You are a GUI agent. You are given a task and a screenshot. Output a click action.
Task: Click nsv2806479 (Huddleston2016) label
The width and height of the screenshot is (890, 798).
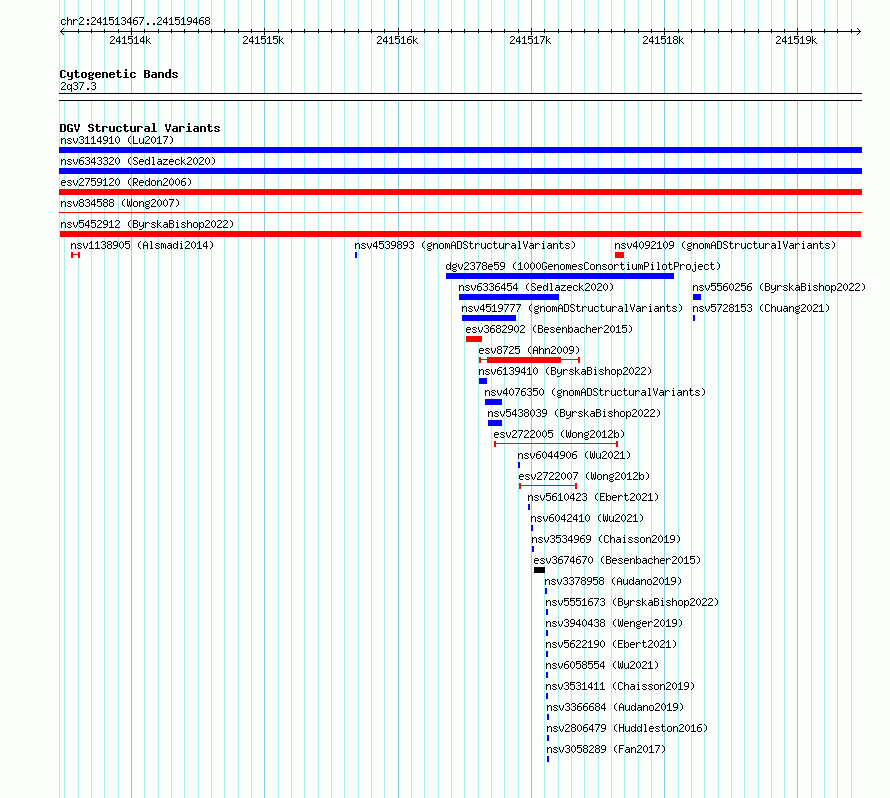(627, 728)
